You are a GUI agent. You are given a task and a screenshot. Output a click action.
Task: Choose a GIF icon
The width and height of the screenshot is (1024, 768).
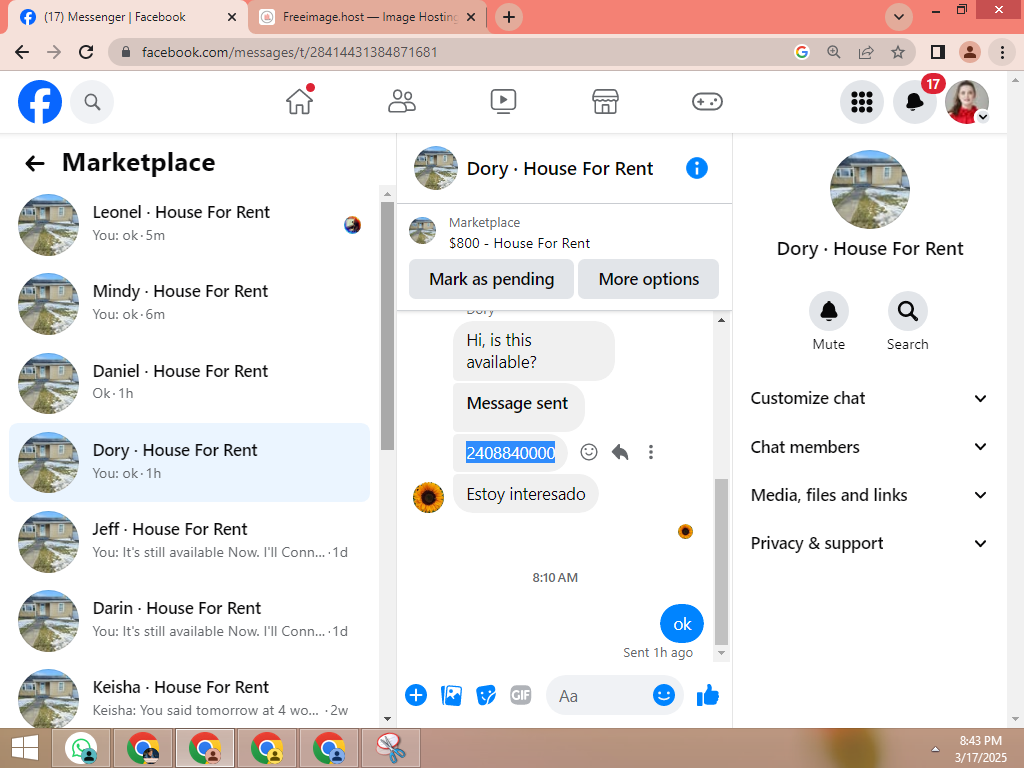[x=520, y=696]
